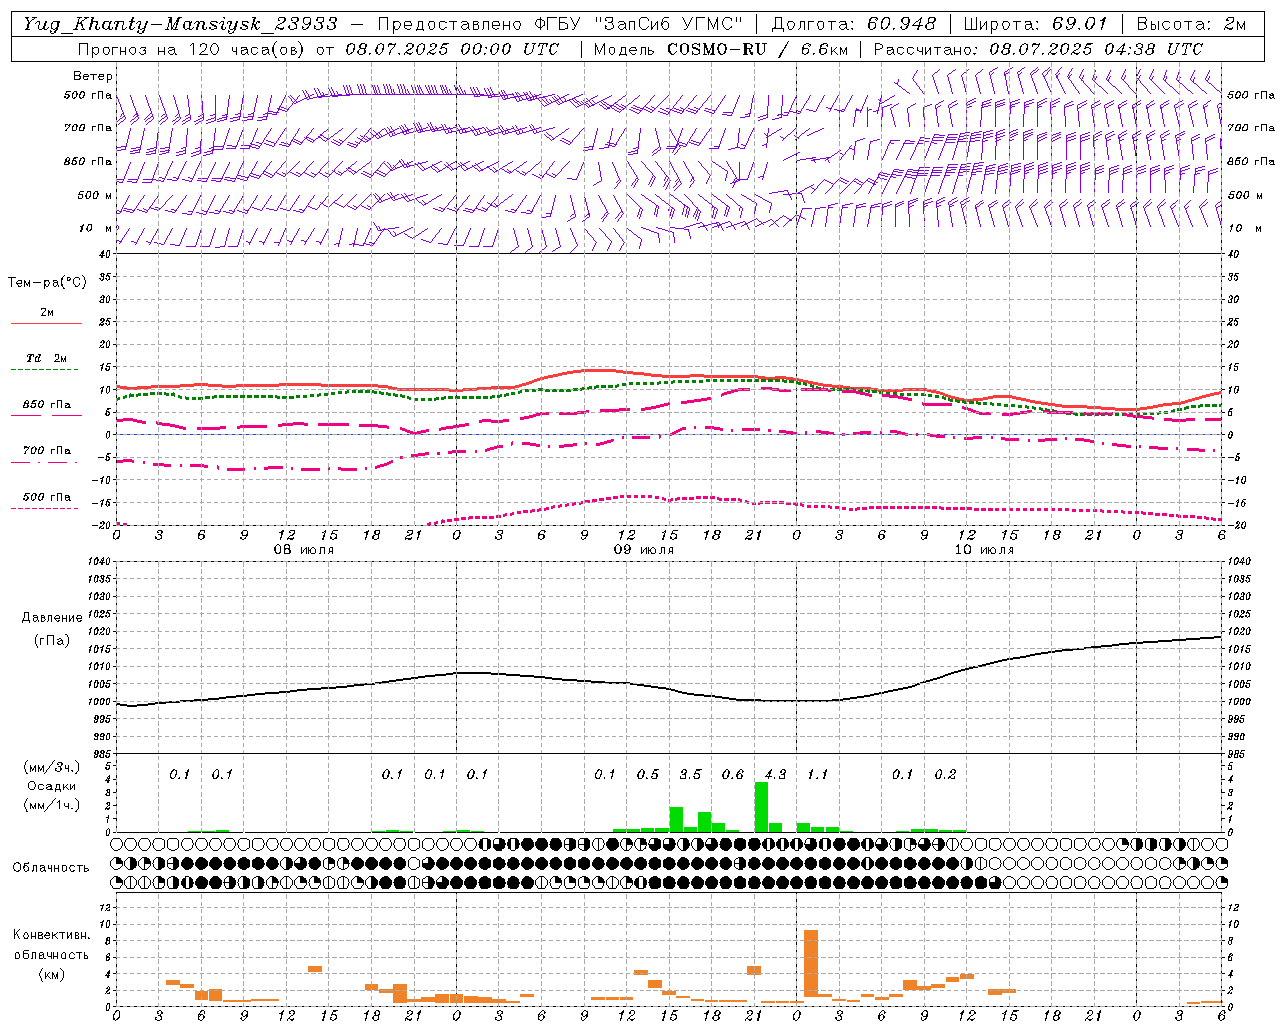
Task: Click the 1.1 precipitation total value
Action: coord(818,774)
